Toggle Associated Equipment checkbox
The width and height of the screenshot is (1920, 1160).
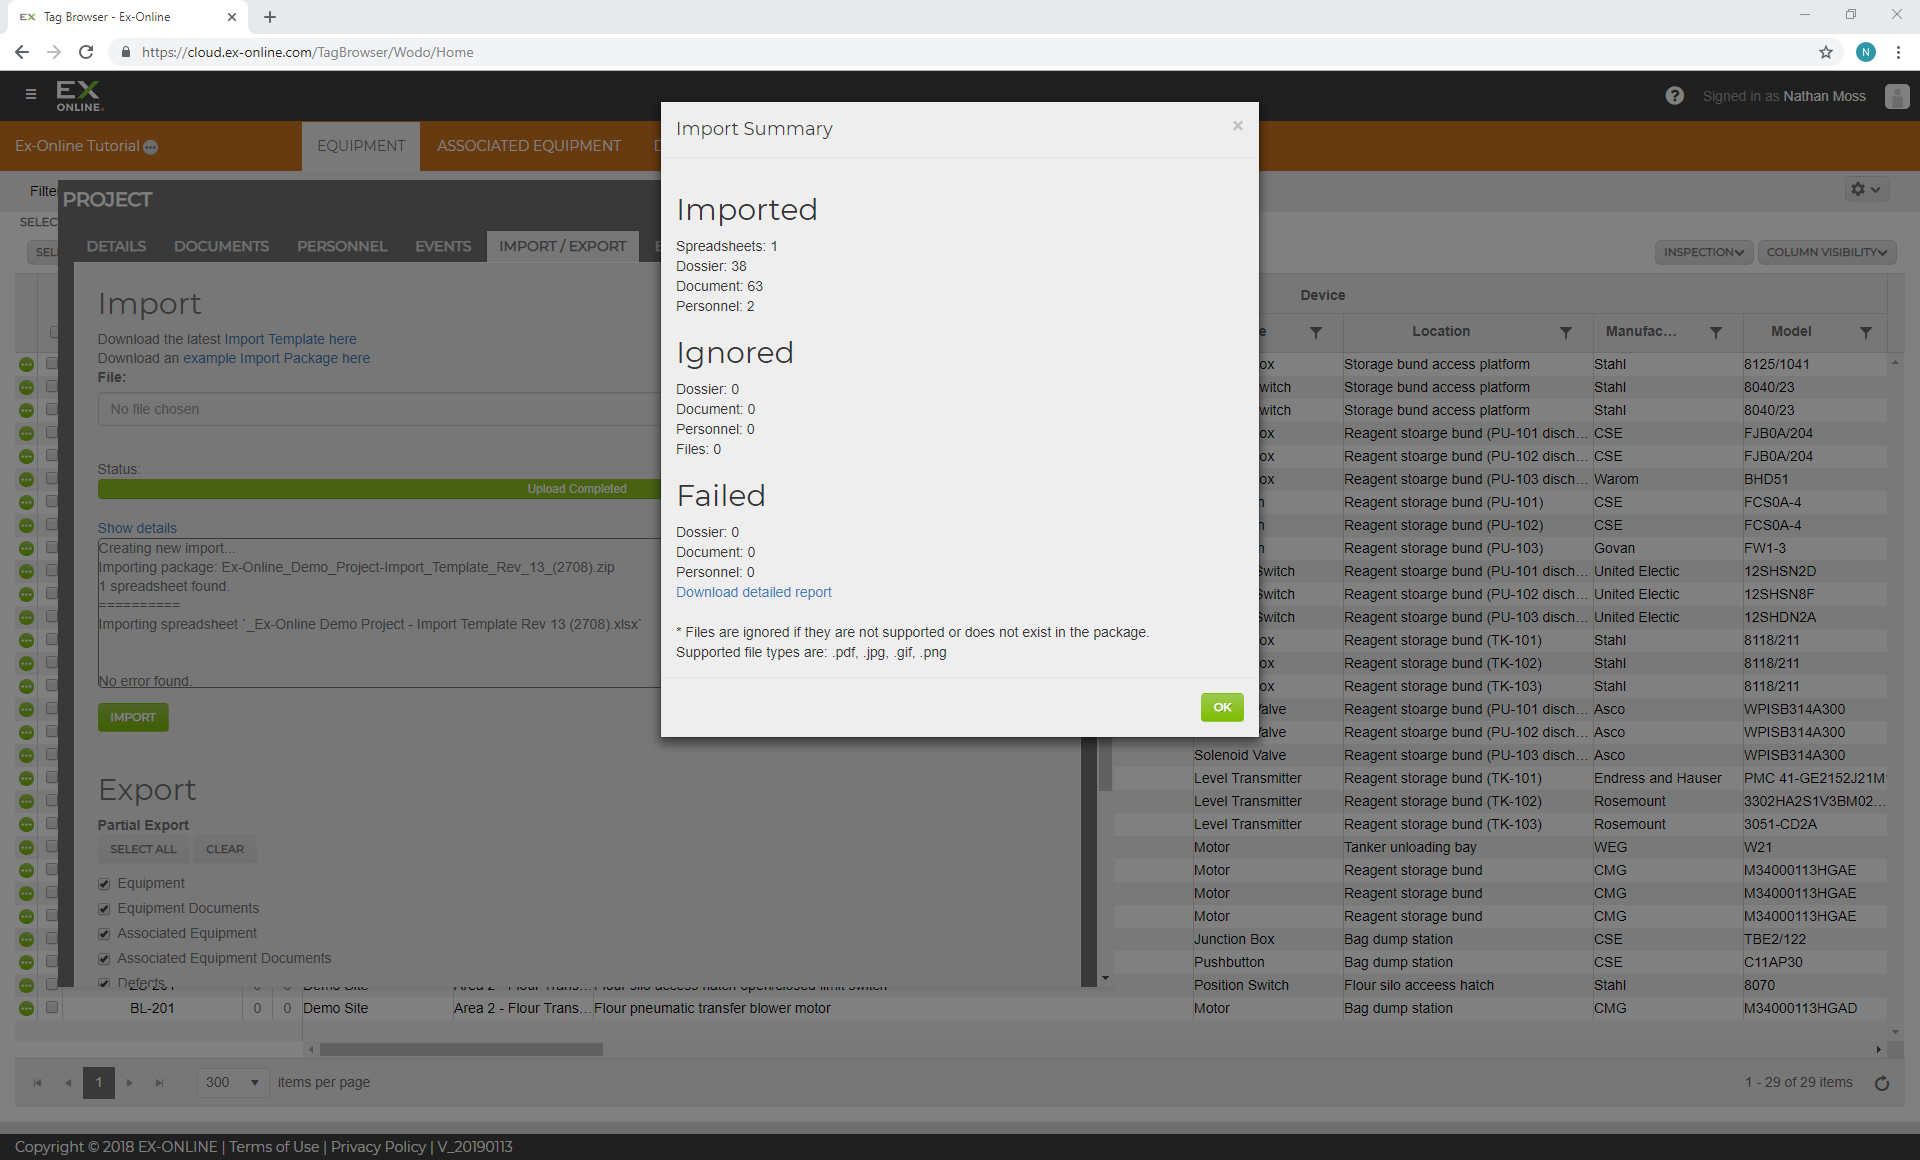click(x=104, y=934)
